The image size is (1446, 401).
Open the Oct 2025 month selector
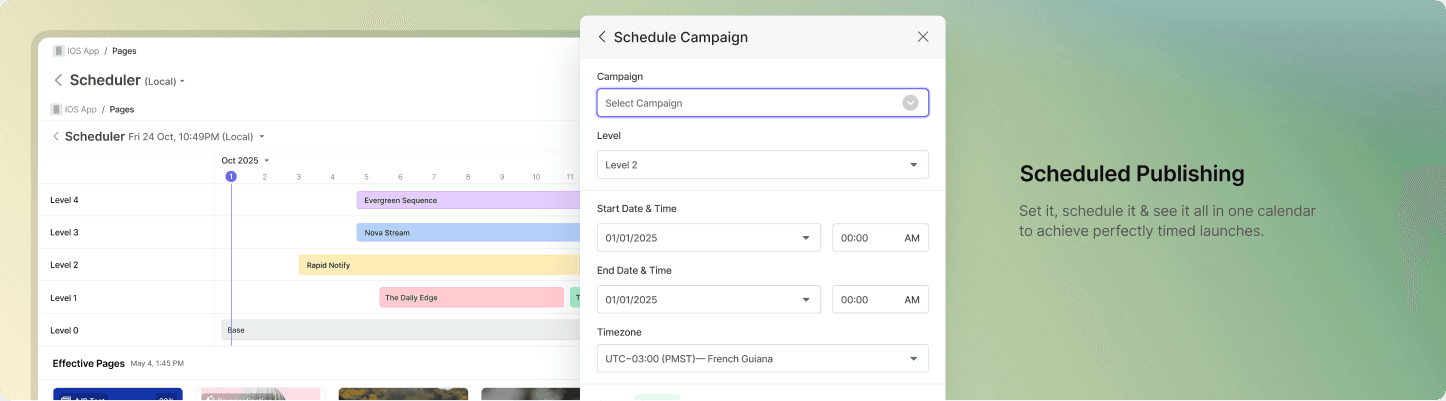point(245,160)
